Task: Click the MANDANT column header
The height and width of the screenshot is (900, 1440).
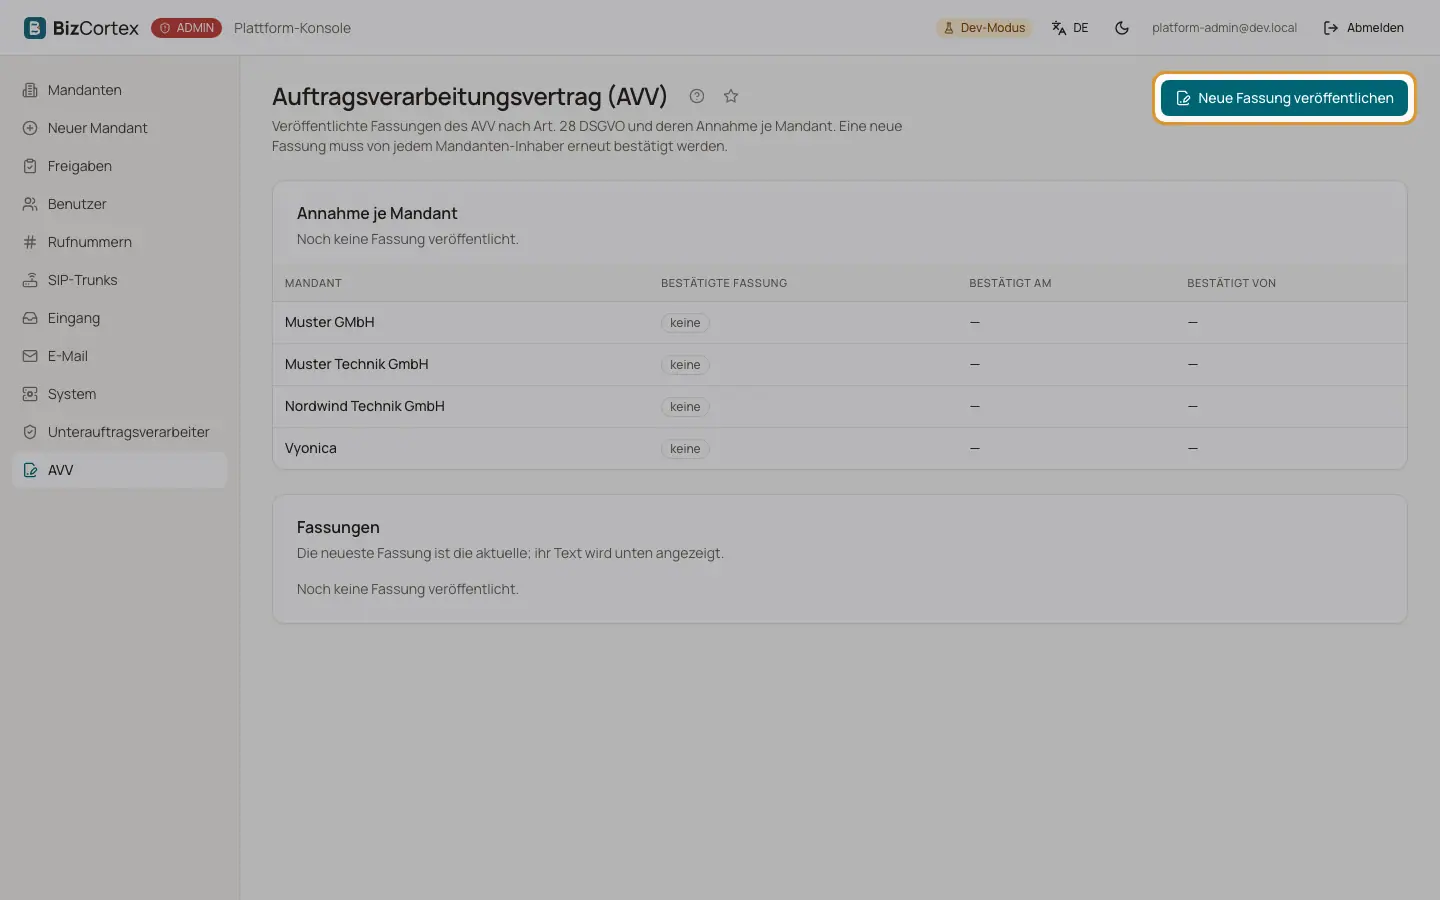Action: pos(313,283)
